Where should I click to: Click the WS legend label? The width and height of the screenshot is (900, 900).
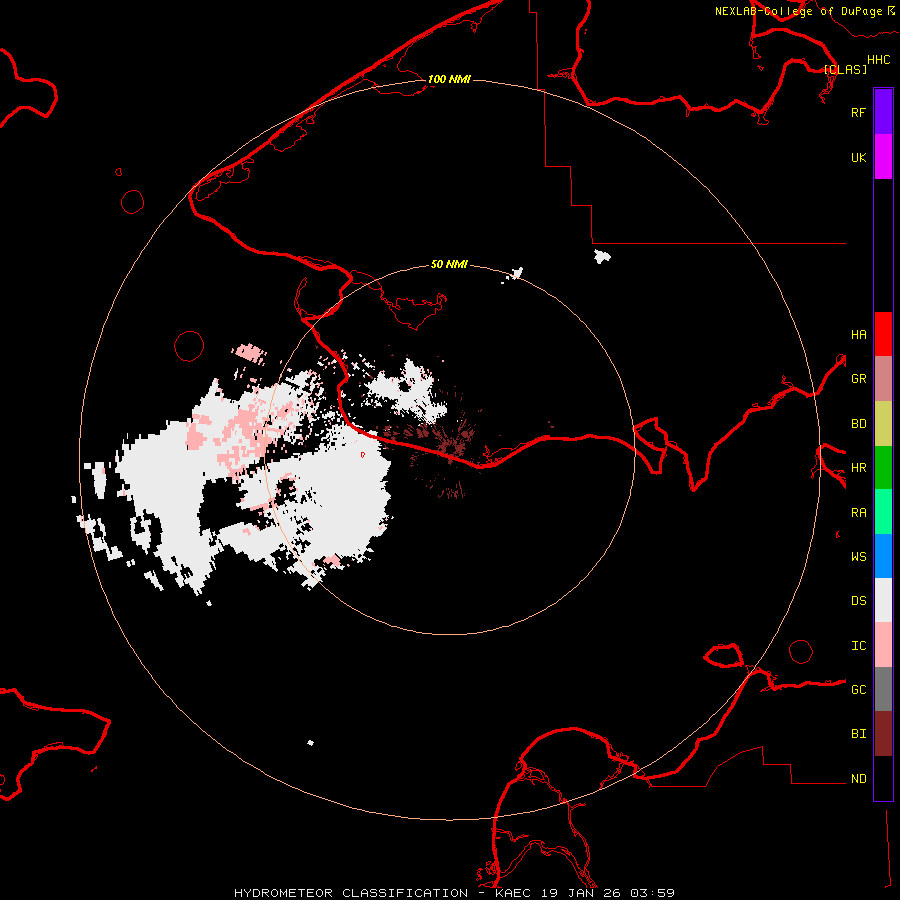click(x=858, y=557)
